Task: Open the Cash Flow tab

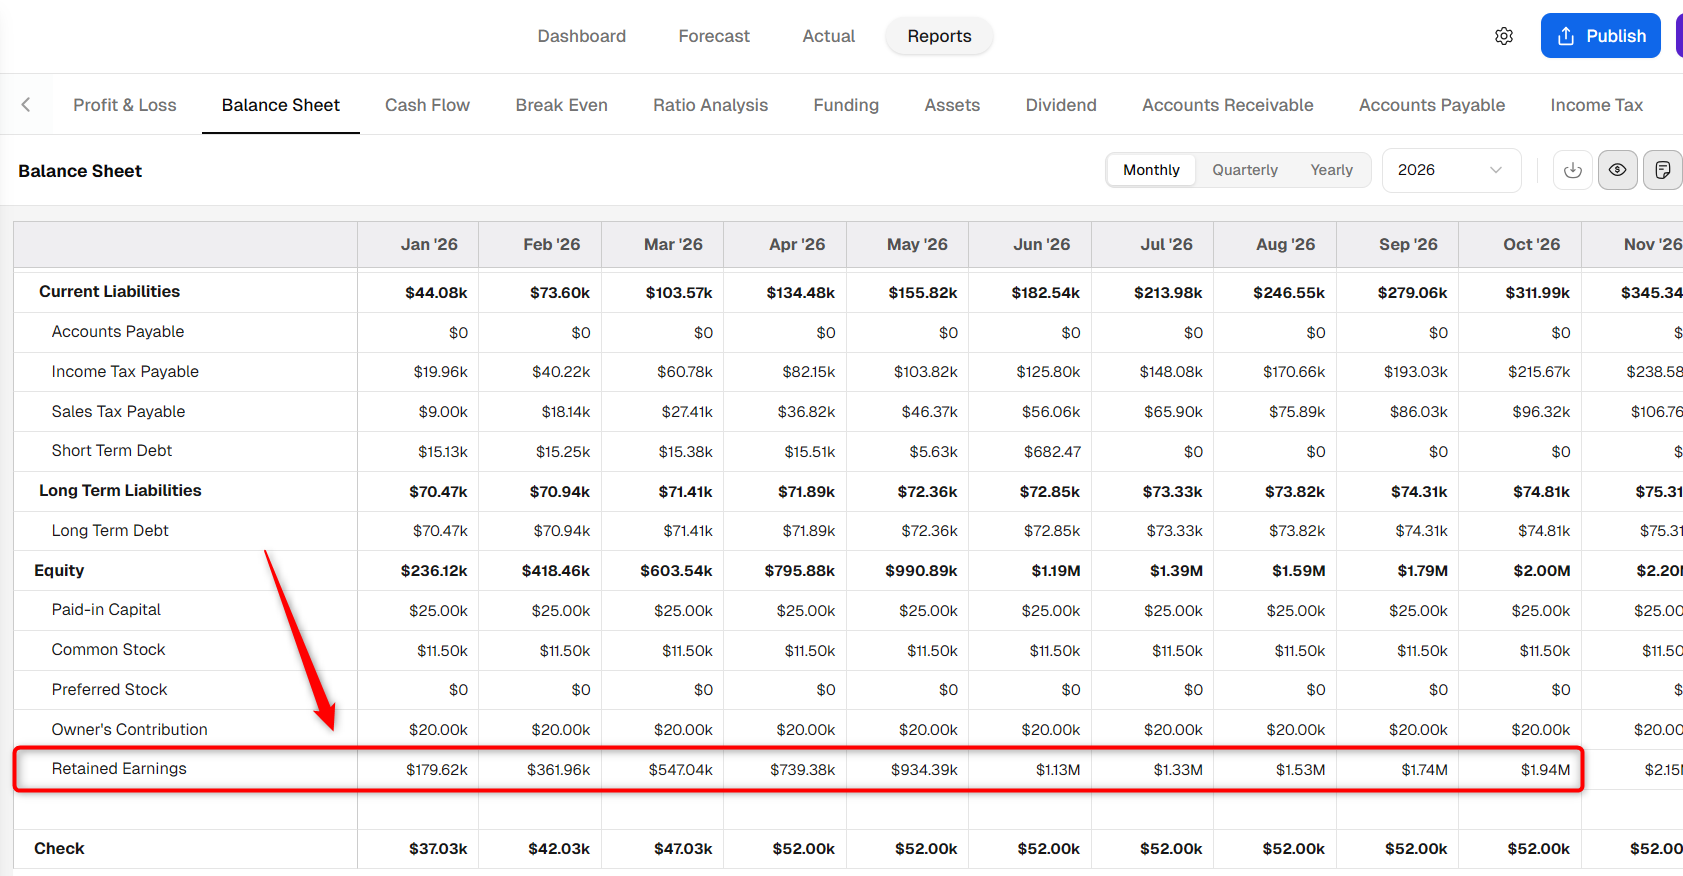Action: [x=427, y=105]
